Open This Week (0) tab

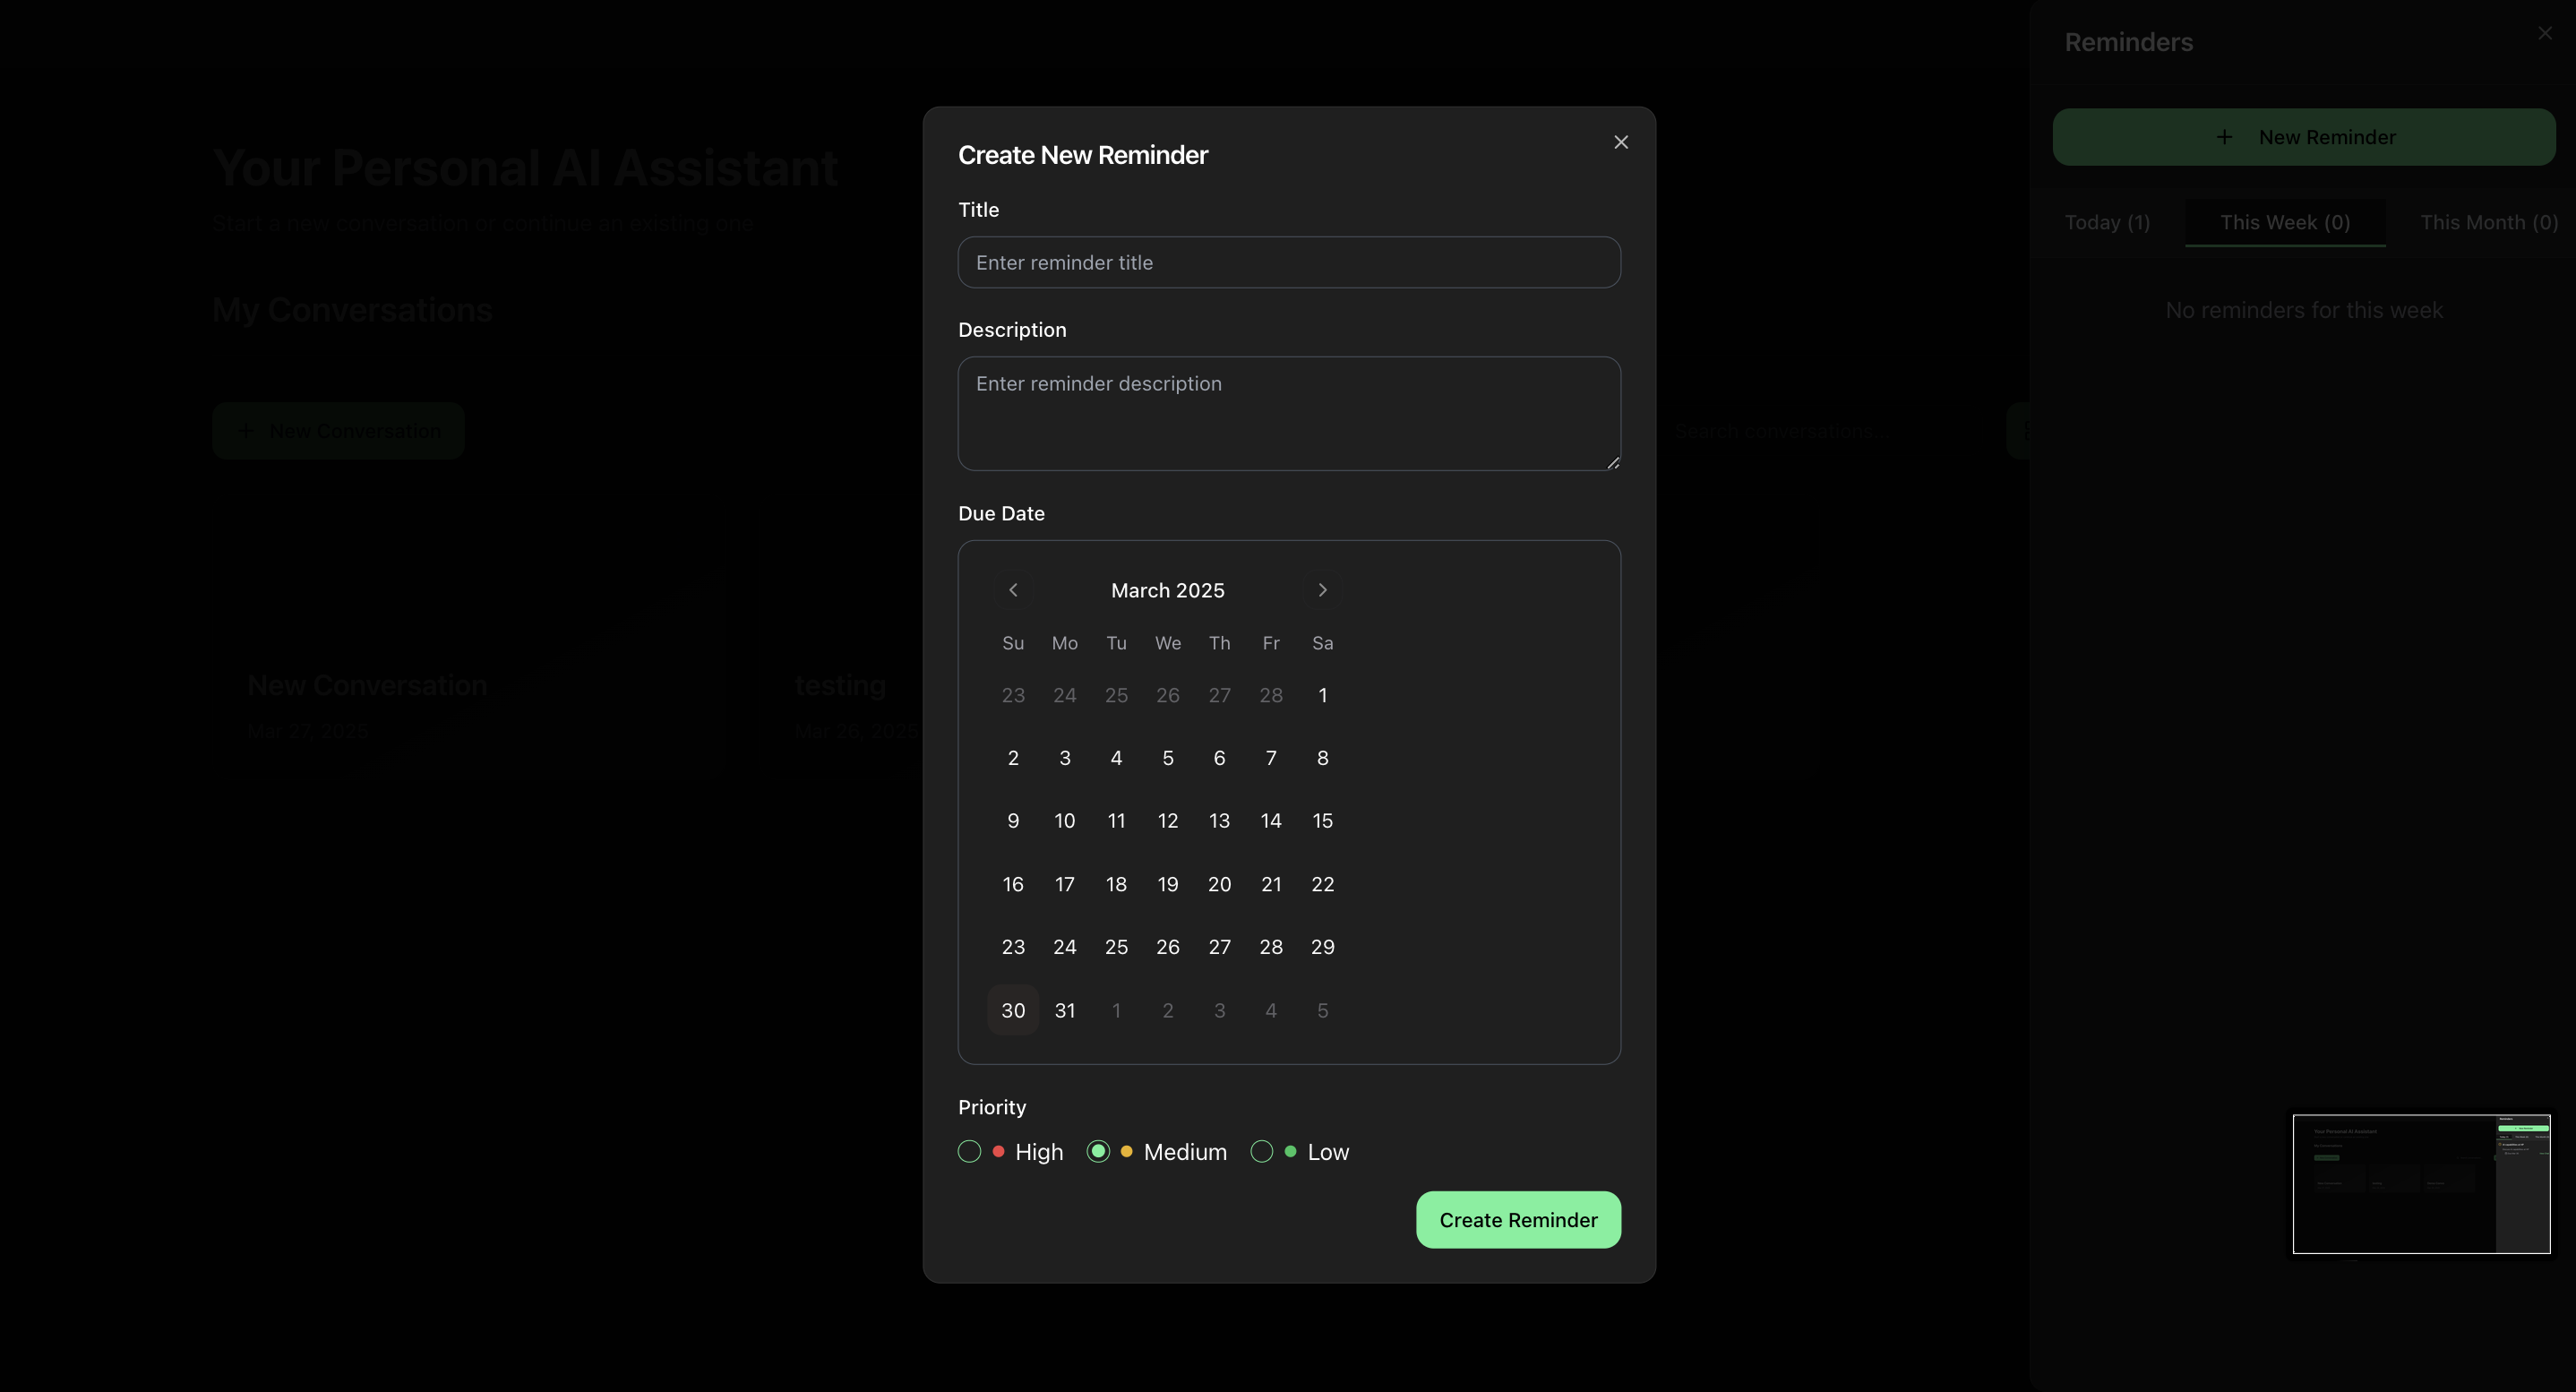(2285, 222)
